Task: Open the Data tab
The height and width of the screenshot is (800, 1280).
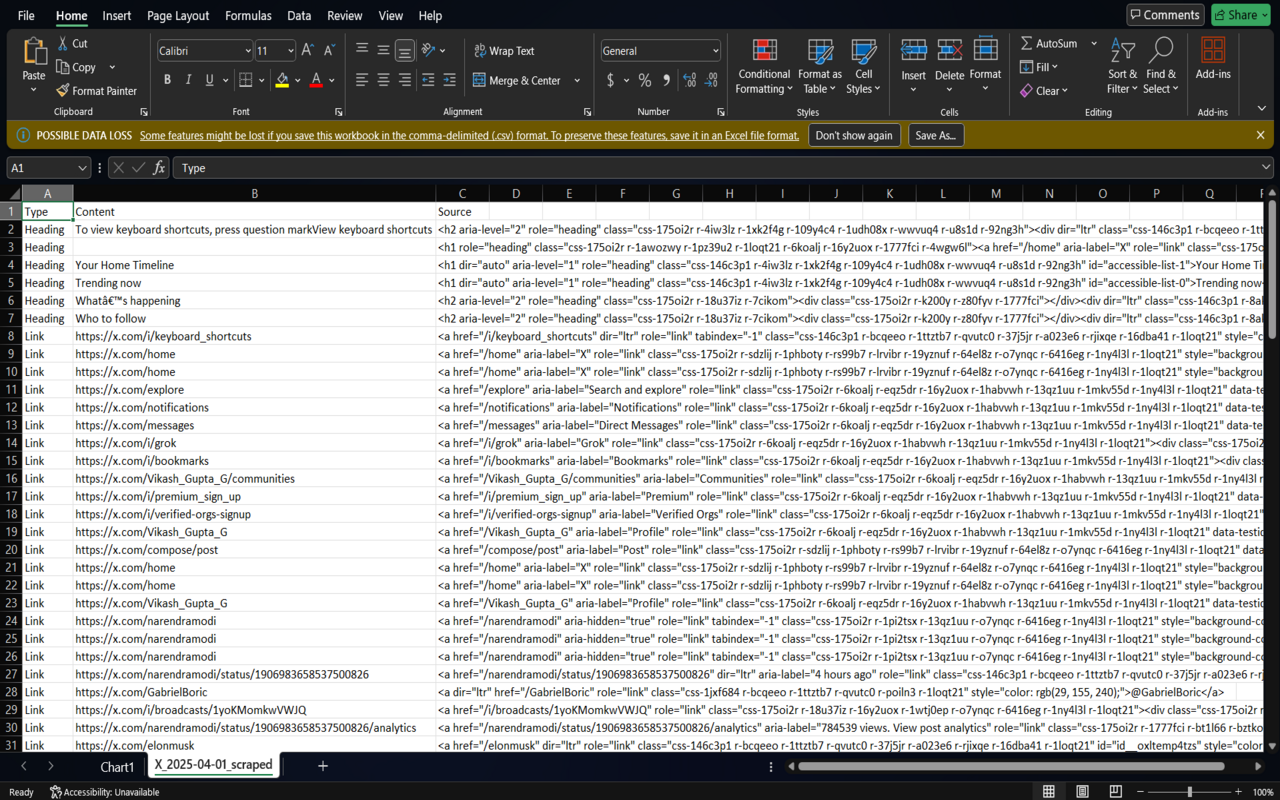Action: pos(299,15)
